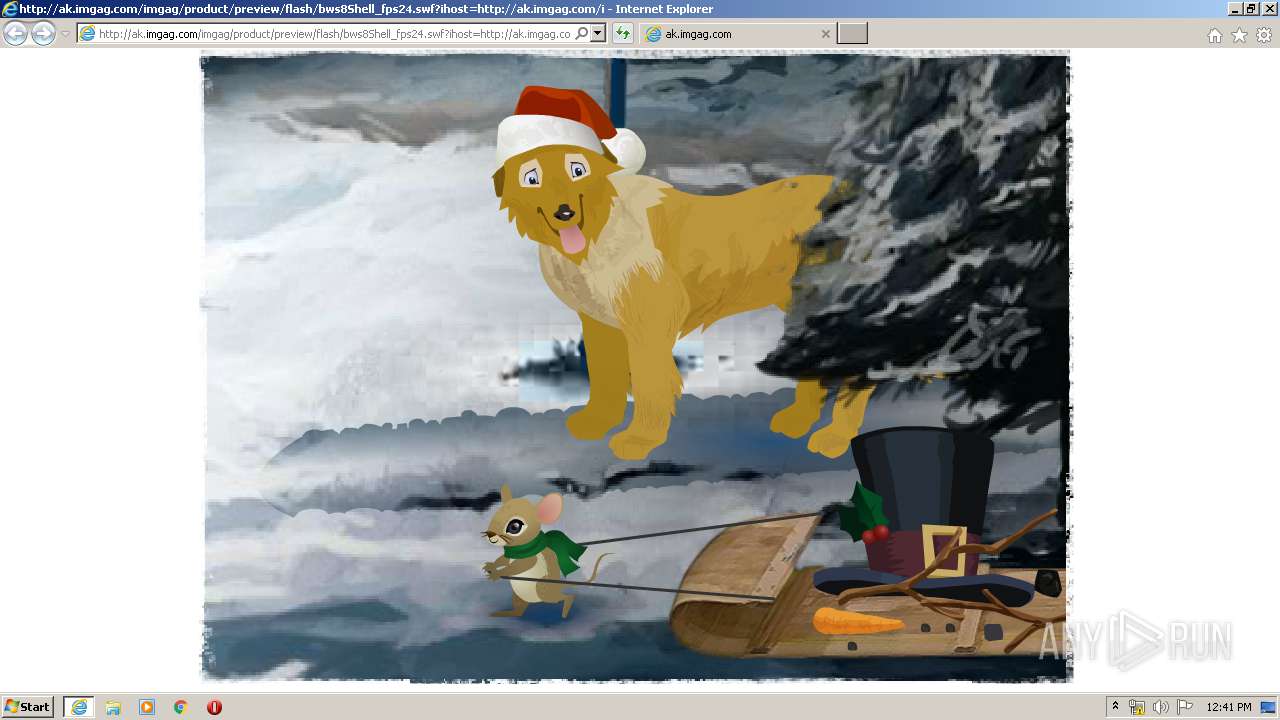Click the Internet Explorer title bar icon
1280x720 pixels.
tap(10, 9)
